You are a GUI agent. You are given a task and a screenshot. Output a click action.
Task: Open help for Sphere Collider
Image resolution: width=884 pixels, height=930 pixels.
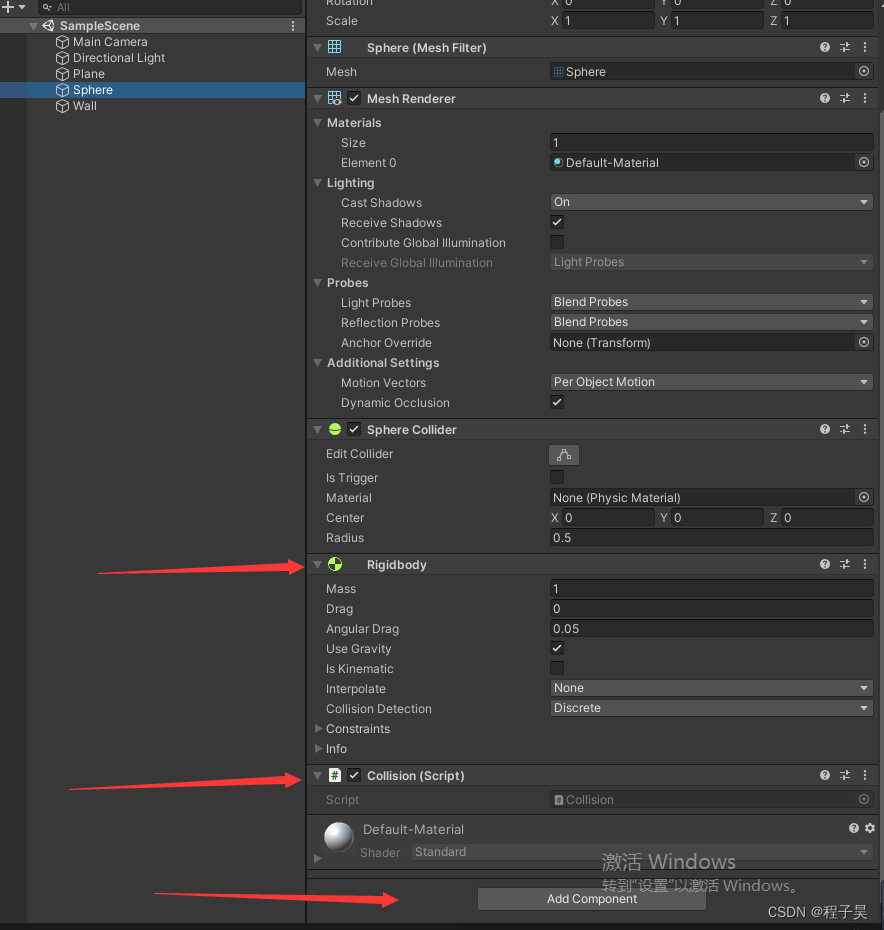[825, 429]
